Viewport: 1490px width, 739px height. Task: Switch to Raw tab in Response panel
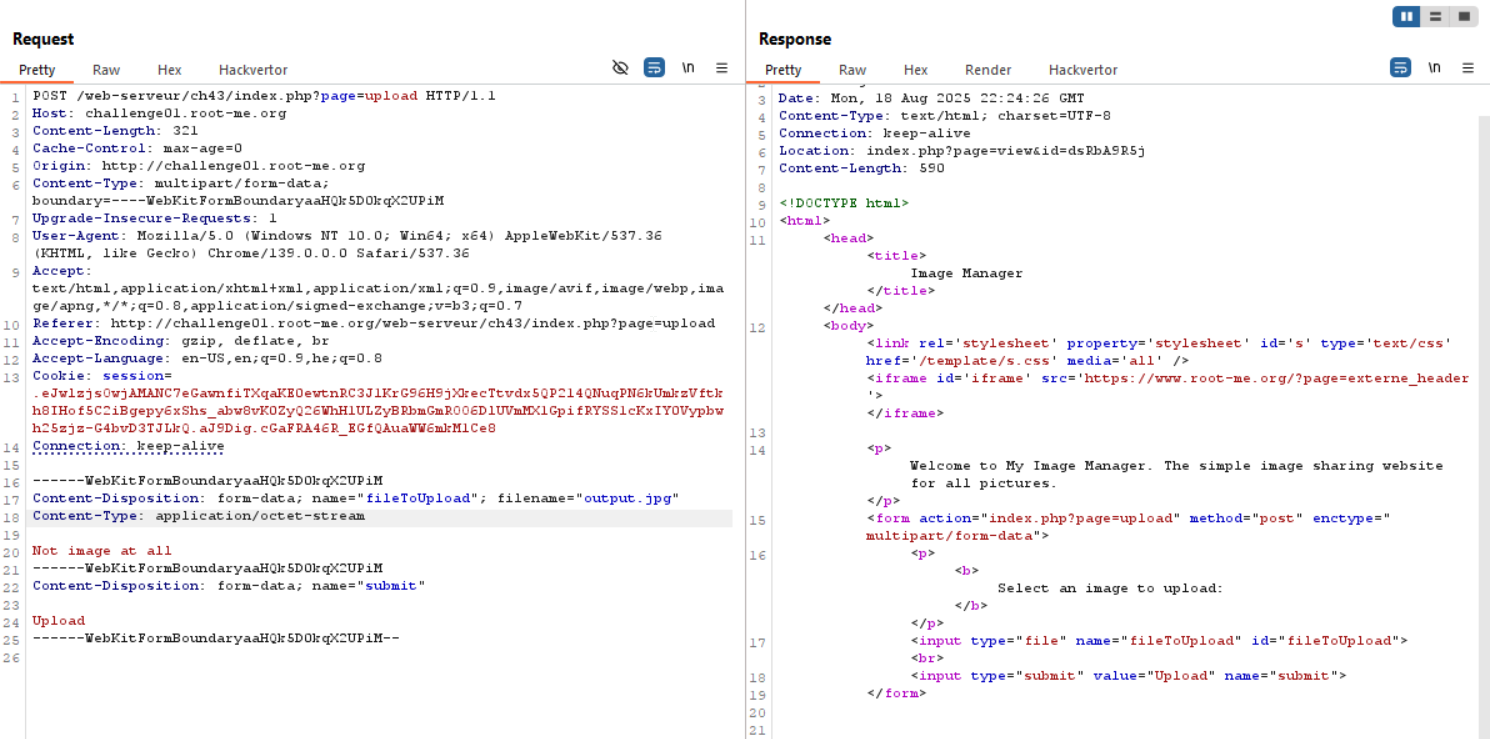[x=852, y=70]
